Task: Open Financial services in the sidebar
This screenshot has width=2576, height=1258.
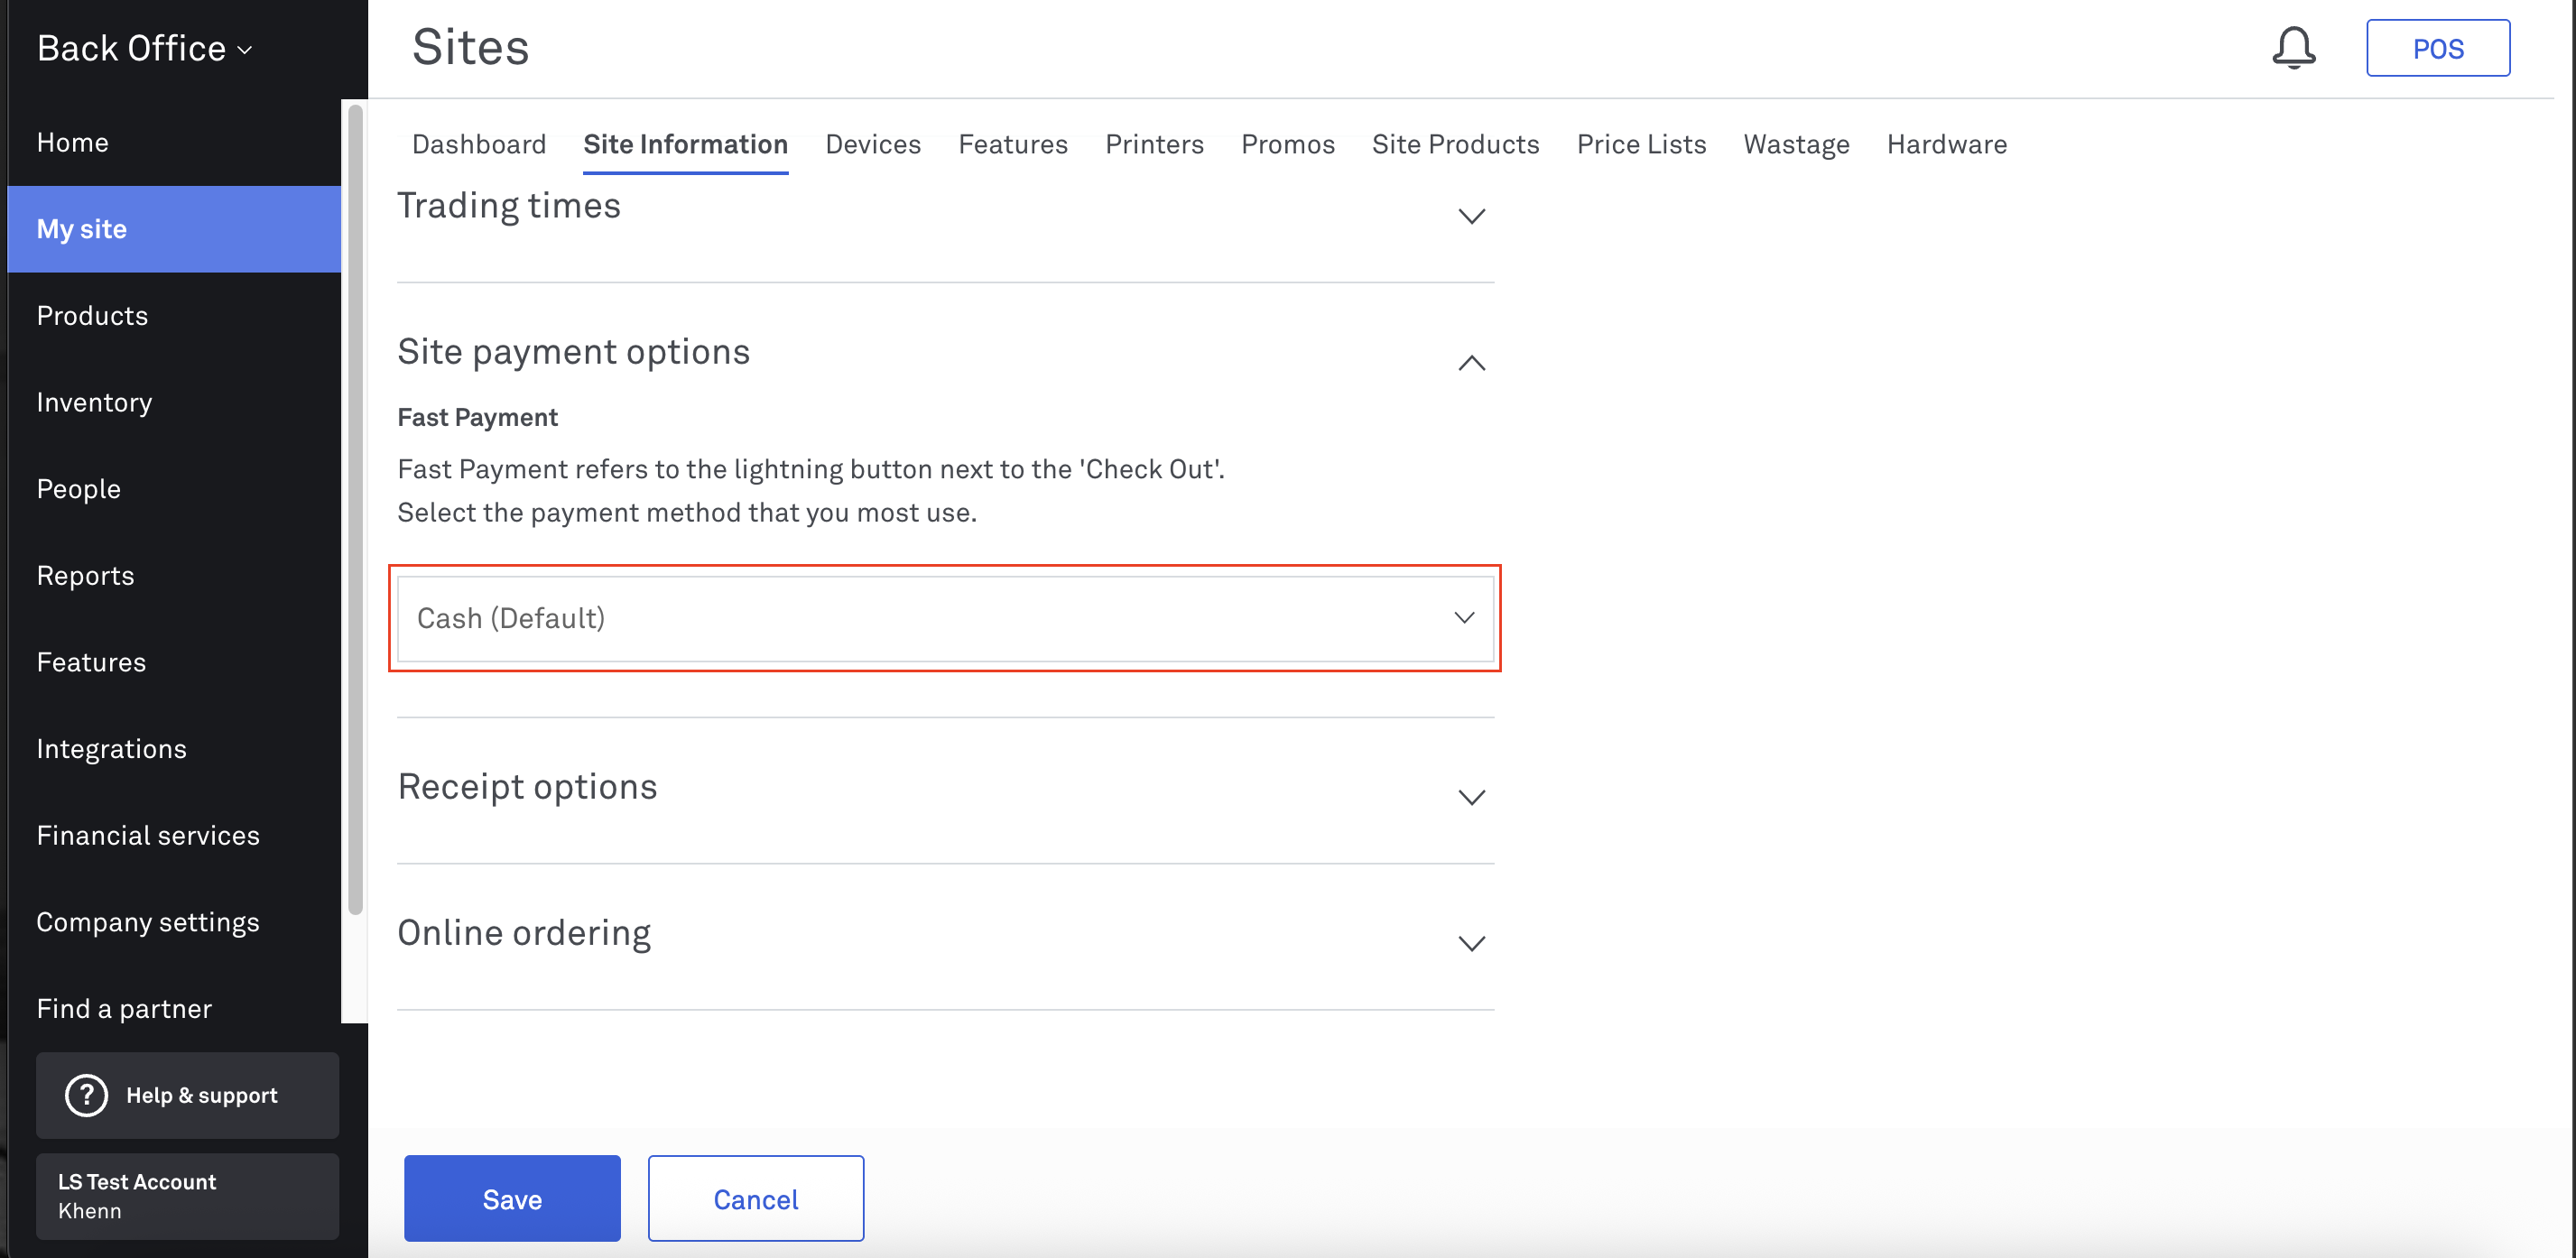Action: tap(174, 835)
